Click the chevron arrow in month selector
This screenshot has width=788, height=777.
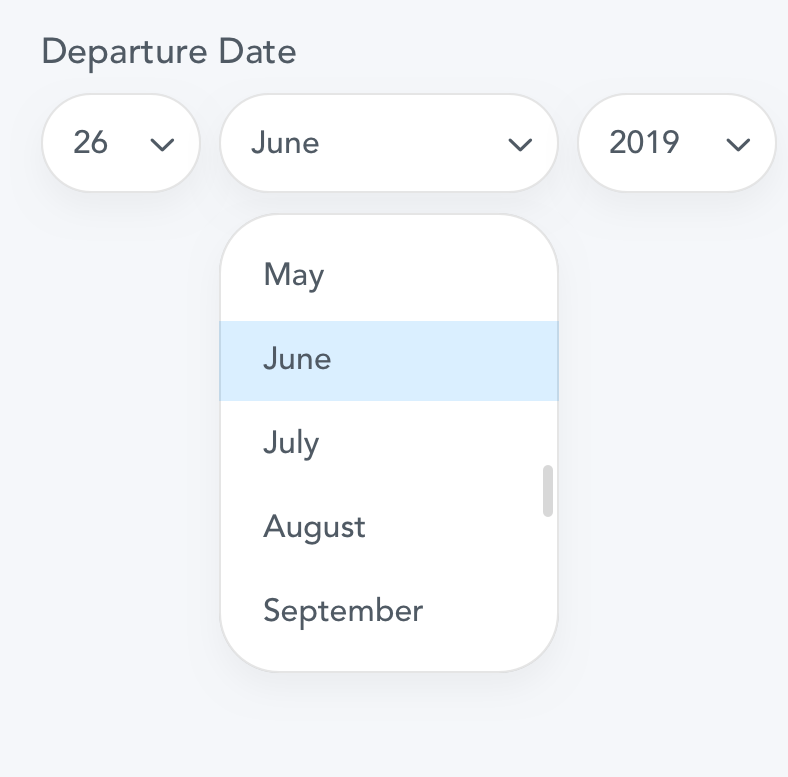[x=520, y=145]
